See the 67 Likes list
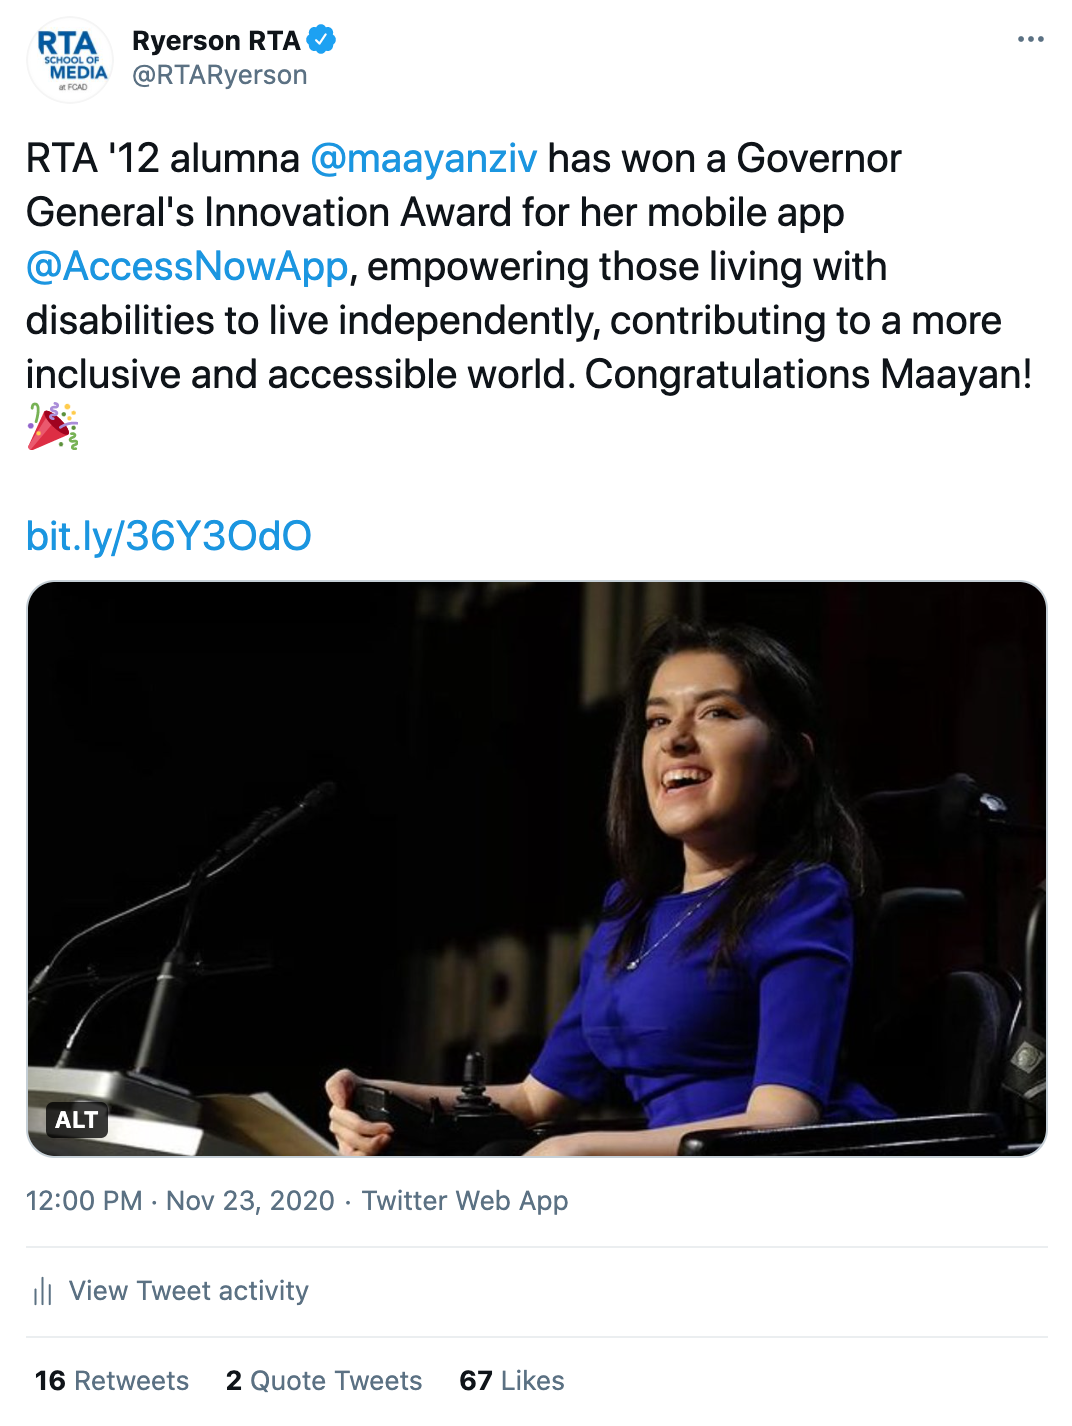 (512, 1381)
